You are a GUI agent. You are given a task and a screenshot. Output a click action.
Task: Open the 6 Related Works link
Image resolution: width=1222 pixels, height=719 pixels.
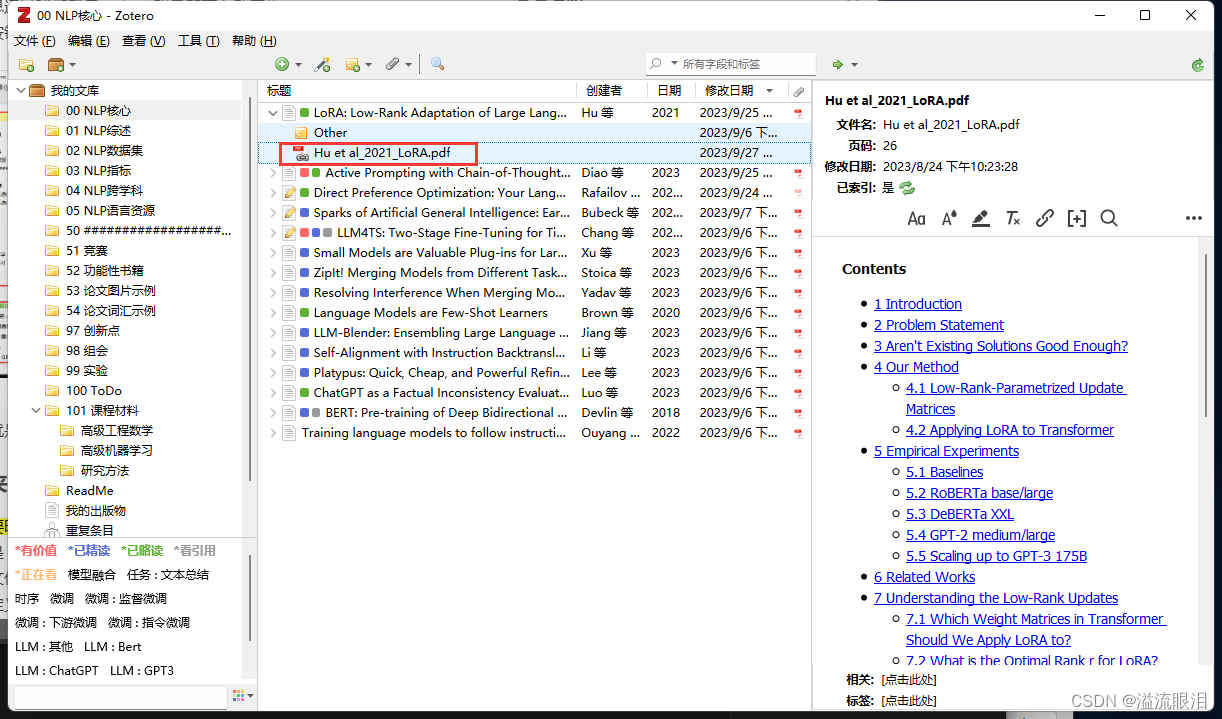924,577
